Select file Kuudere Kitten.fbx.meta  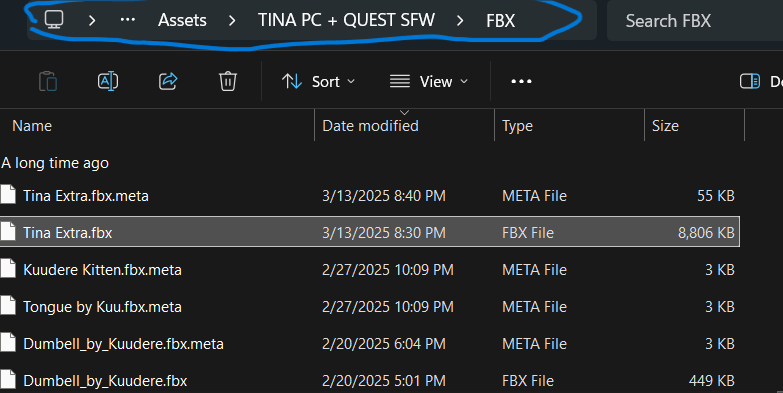pos(102,270)
